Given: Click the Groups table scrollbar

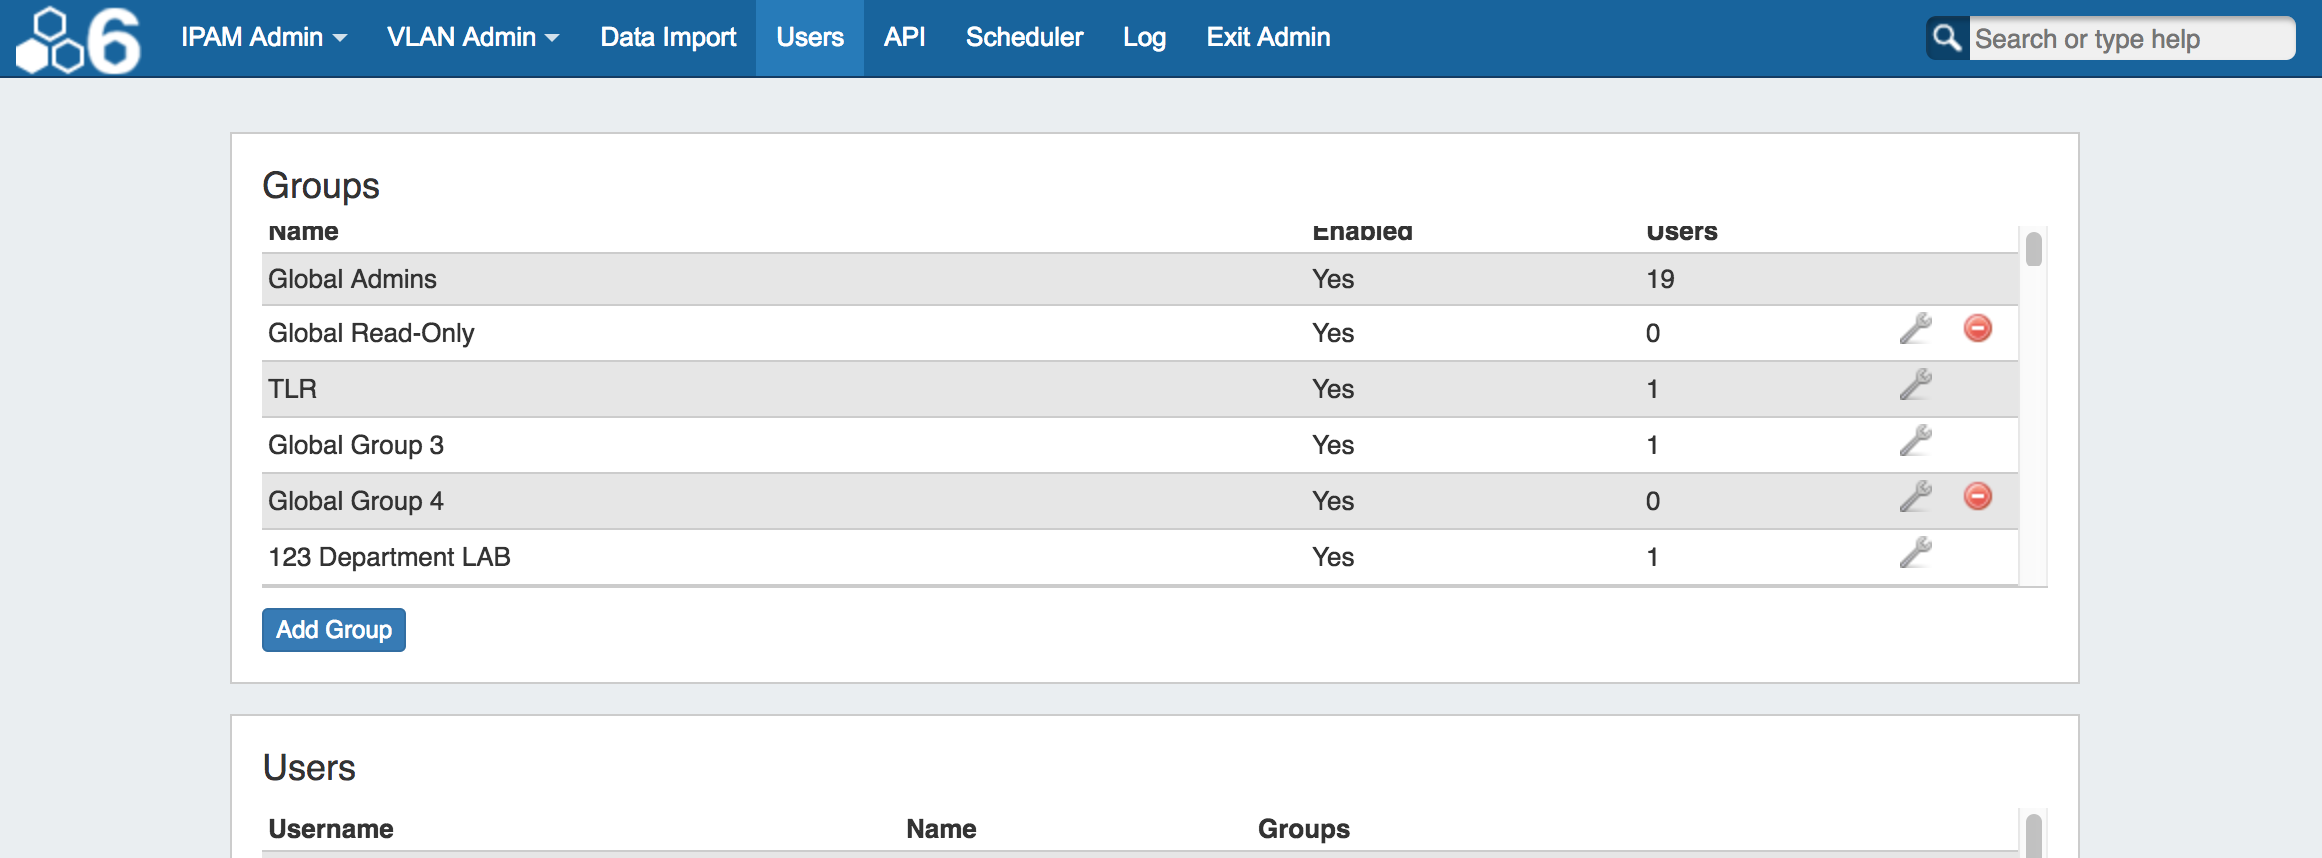Looking at the screenshot, I should [x=2033, y=250].
